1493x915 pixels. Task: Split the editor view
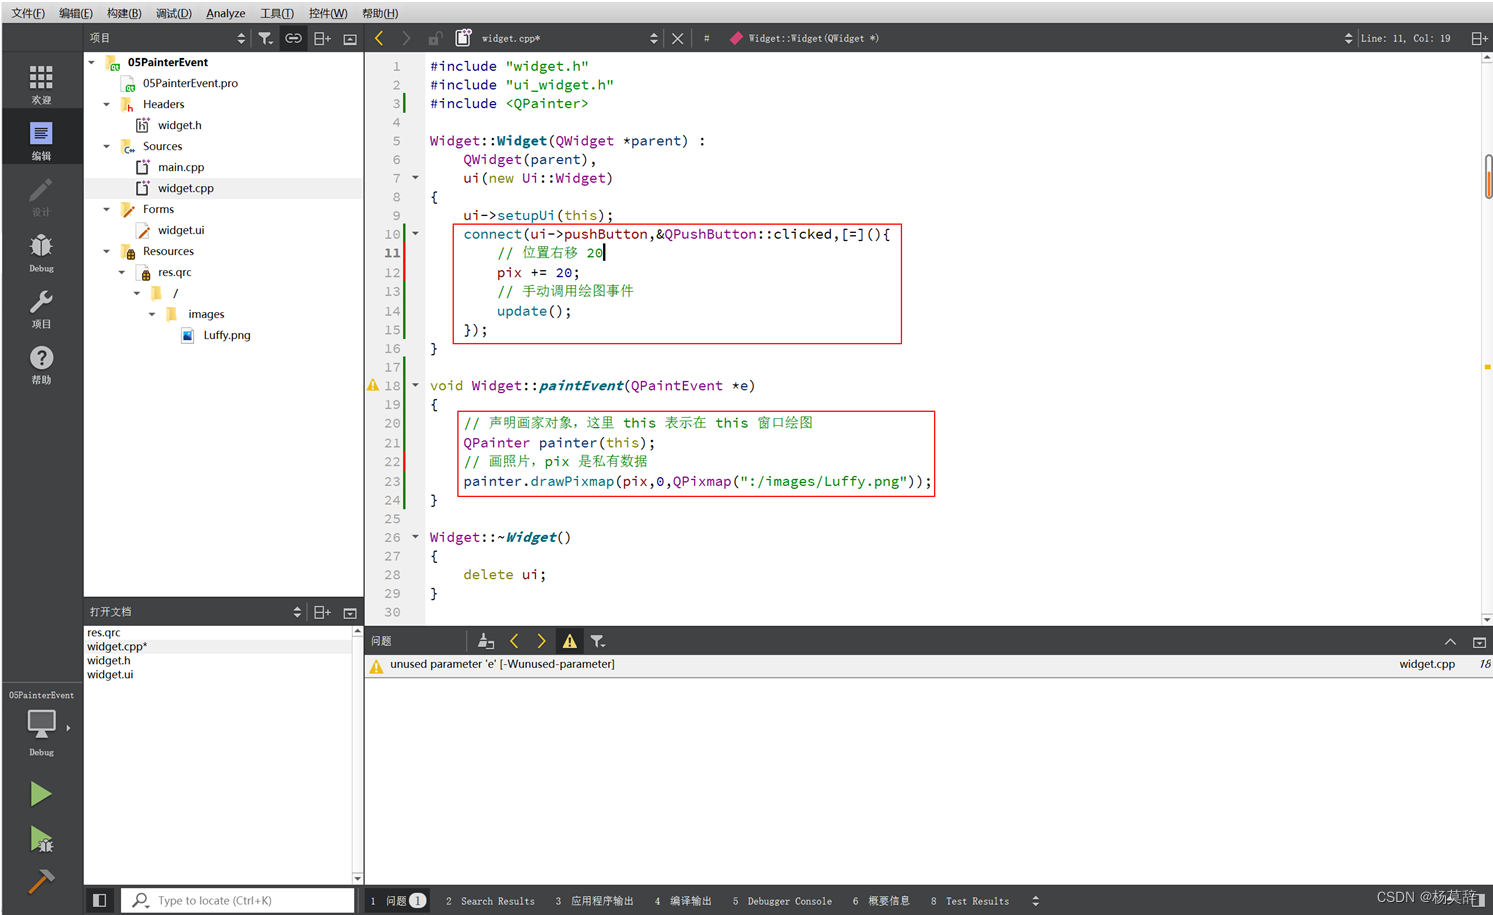click(x=1479, y=38)
